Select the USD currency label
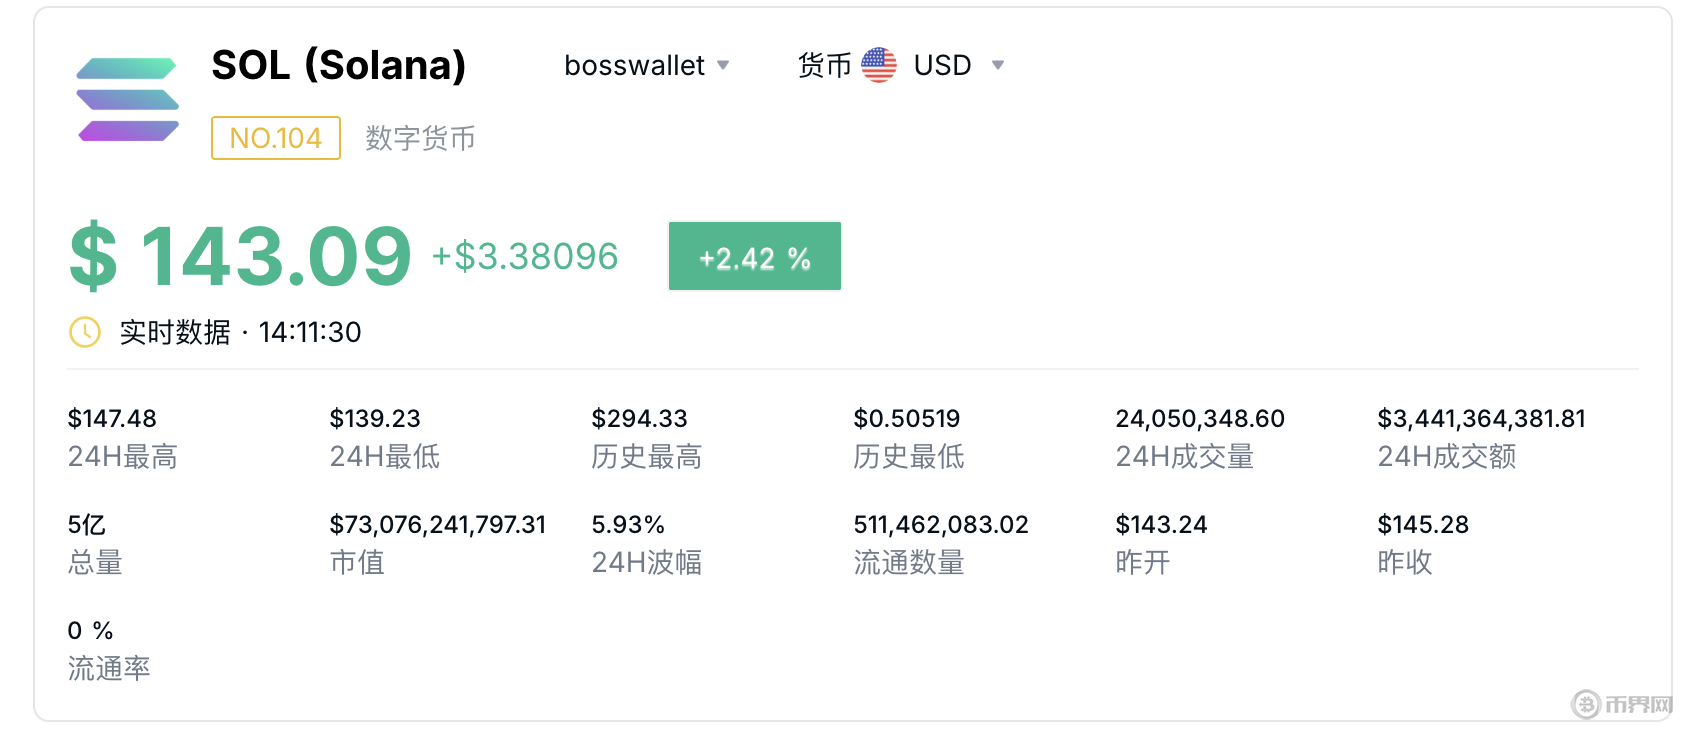This screenshot has width=1684, height=732. (x=943, y=65)
